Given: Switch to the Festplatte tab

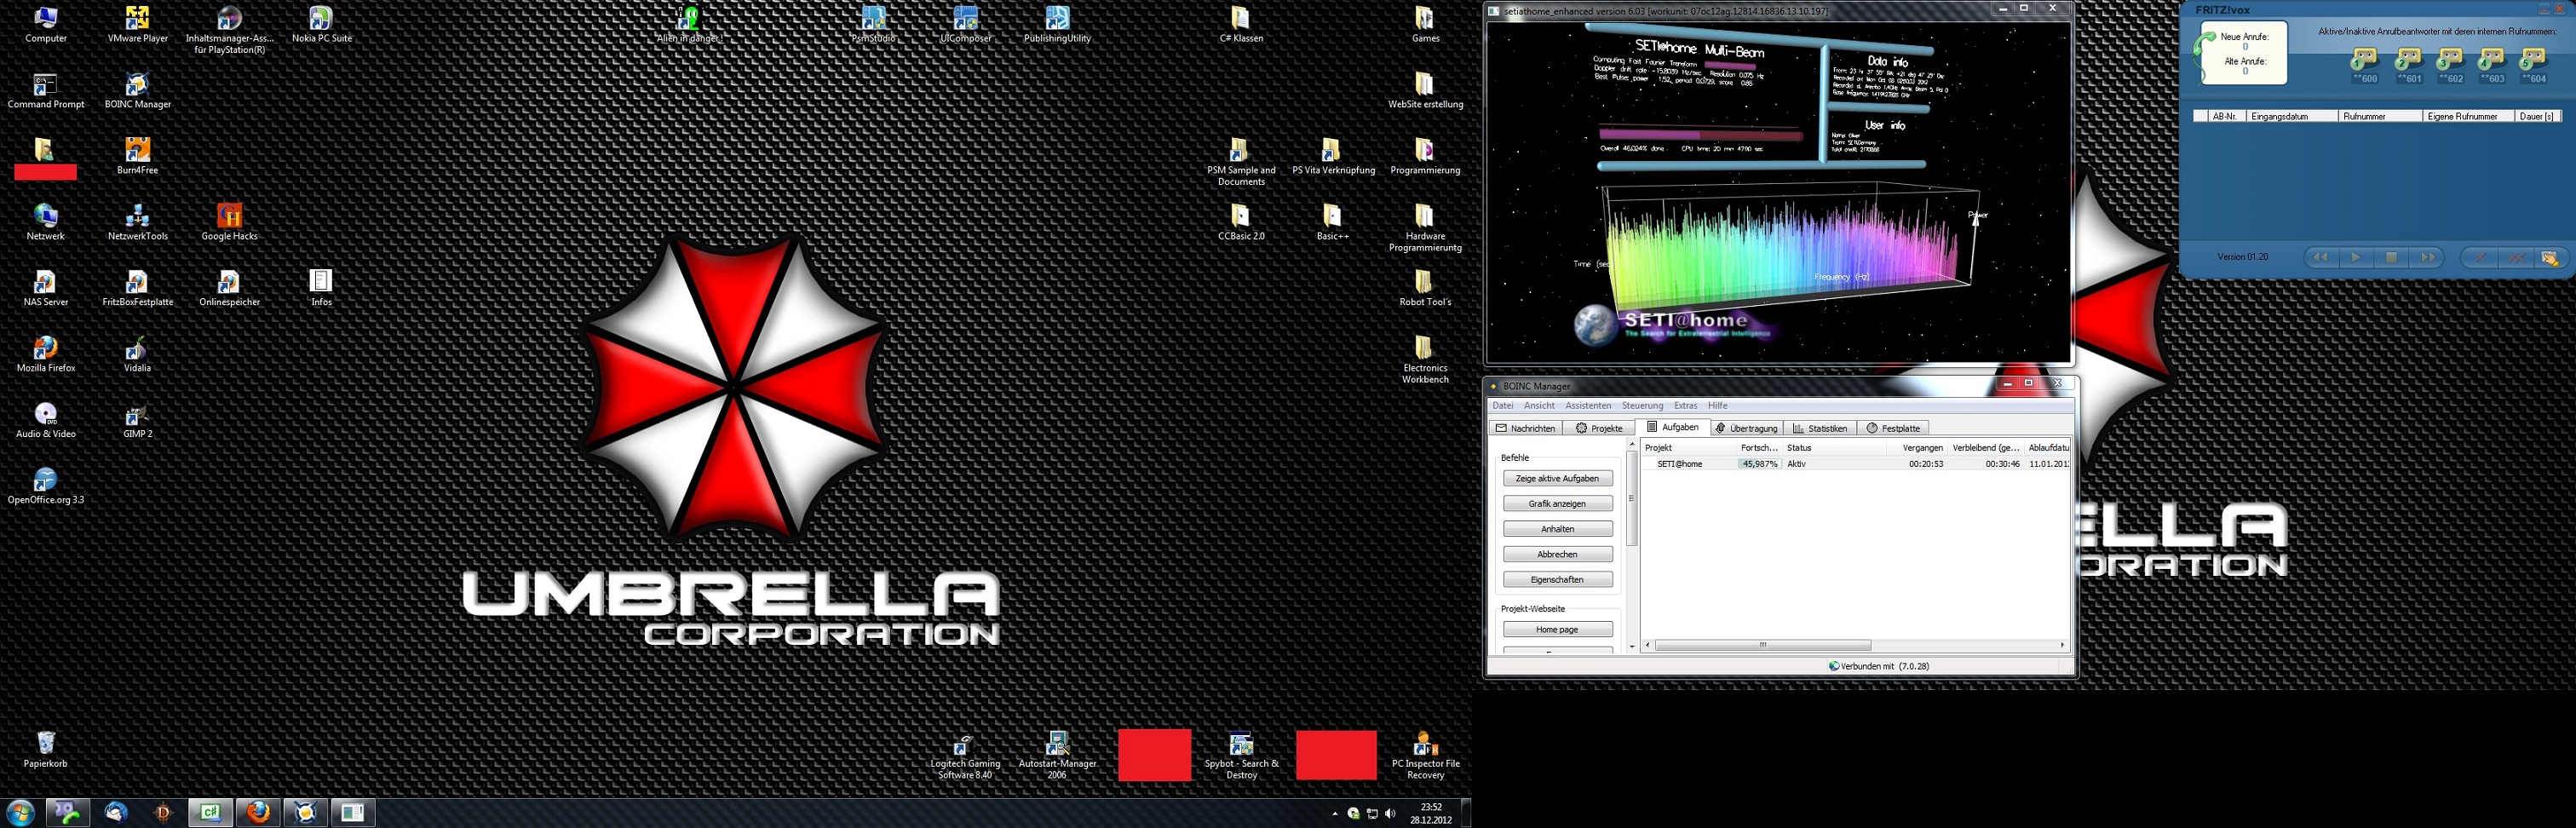Looking at the screenshot, I should pyautogui.click(x=1892, y=428).
